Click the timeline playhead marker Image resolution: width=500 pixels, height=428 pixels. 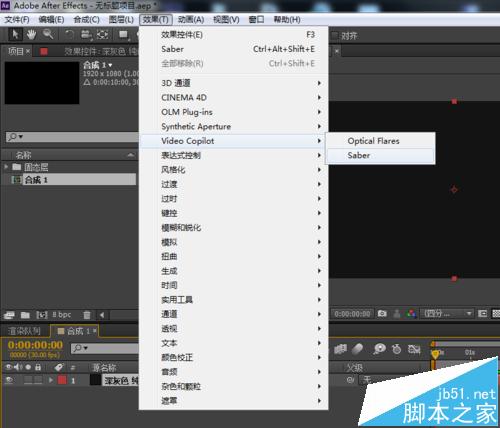click(435, 354)
